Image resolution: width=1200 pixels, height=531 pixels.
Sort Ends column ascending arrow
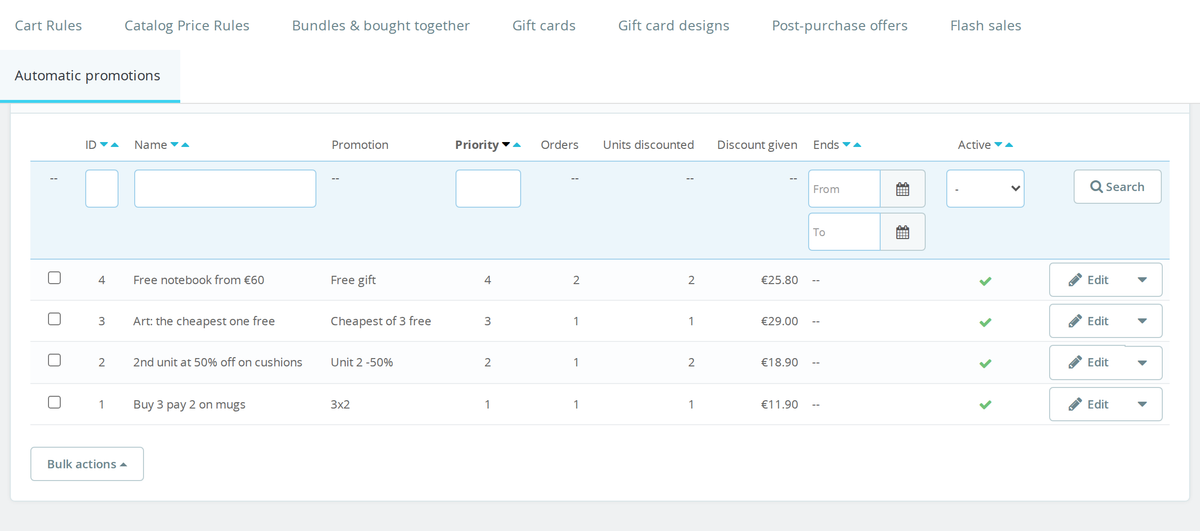pyautogui.click(x=857, y=145)
